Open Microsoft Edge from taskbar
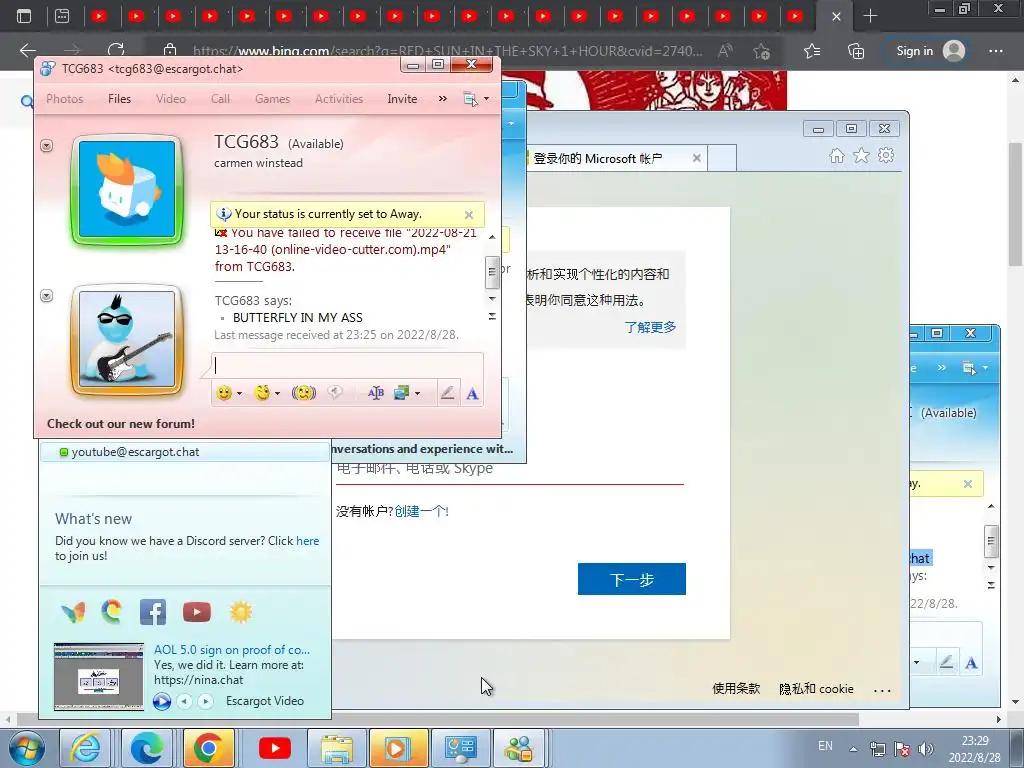Screen dimensions: 1024x768 tap(148, 748)
